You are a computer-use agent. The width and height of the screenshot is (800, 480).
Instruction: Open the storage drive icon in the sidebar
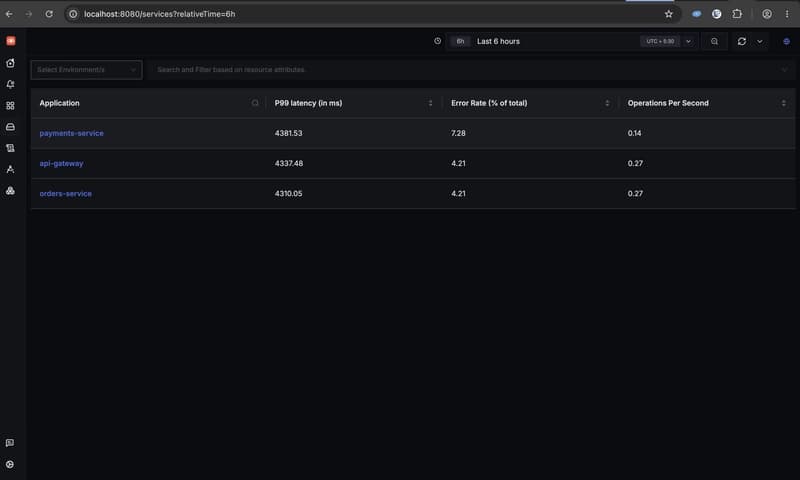10,127
